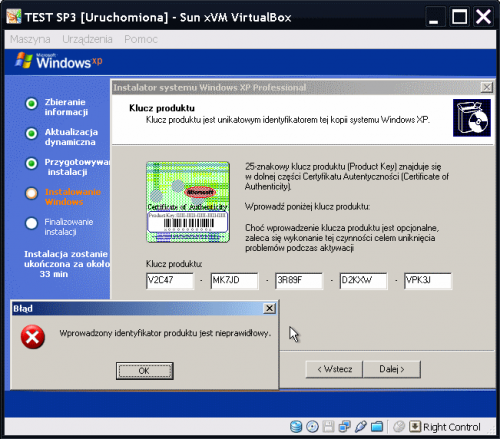Click the 33 min remaining time text
Image resolution: width=500 pixels, height=439 pixels.
tap(54, 274)
